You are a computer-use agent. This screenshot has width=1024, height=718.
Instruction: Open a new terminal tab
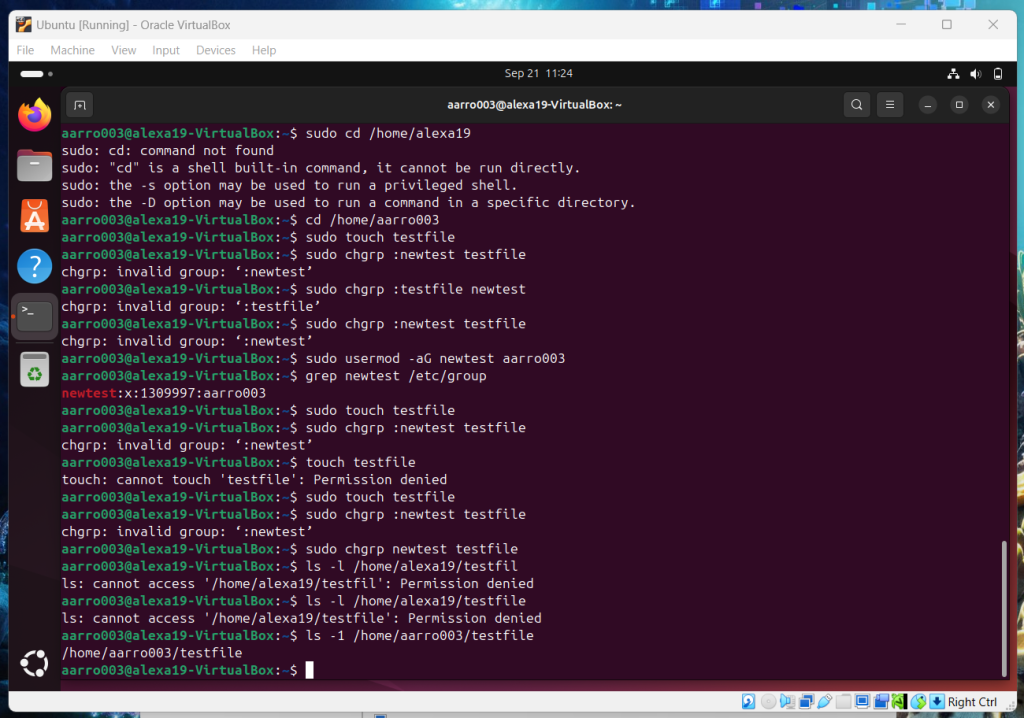coord(81,104)
